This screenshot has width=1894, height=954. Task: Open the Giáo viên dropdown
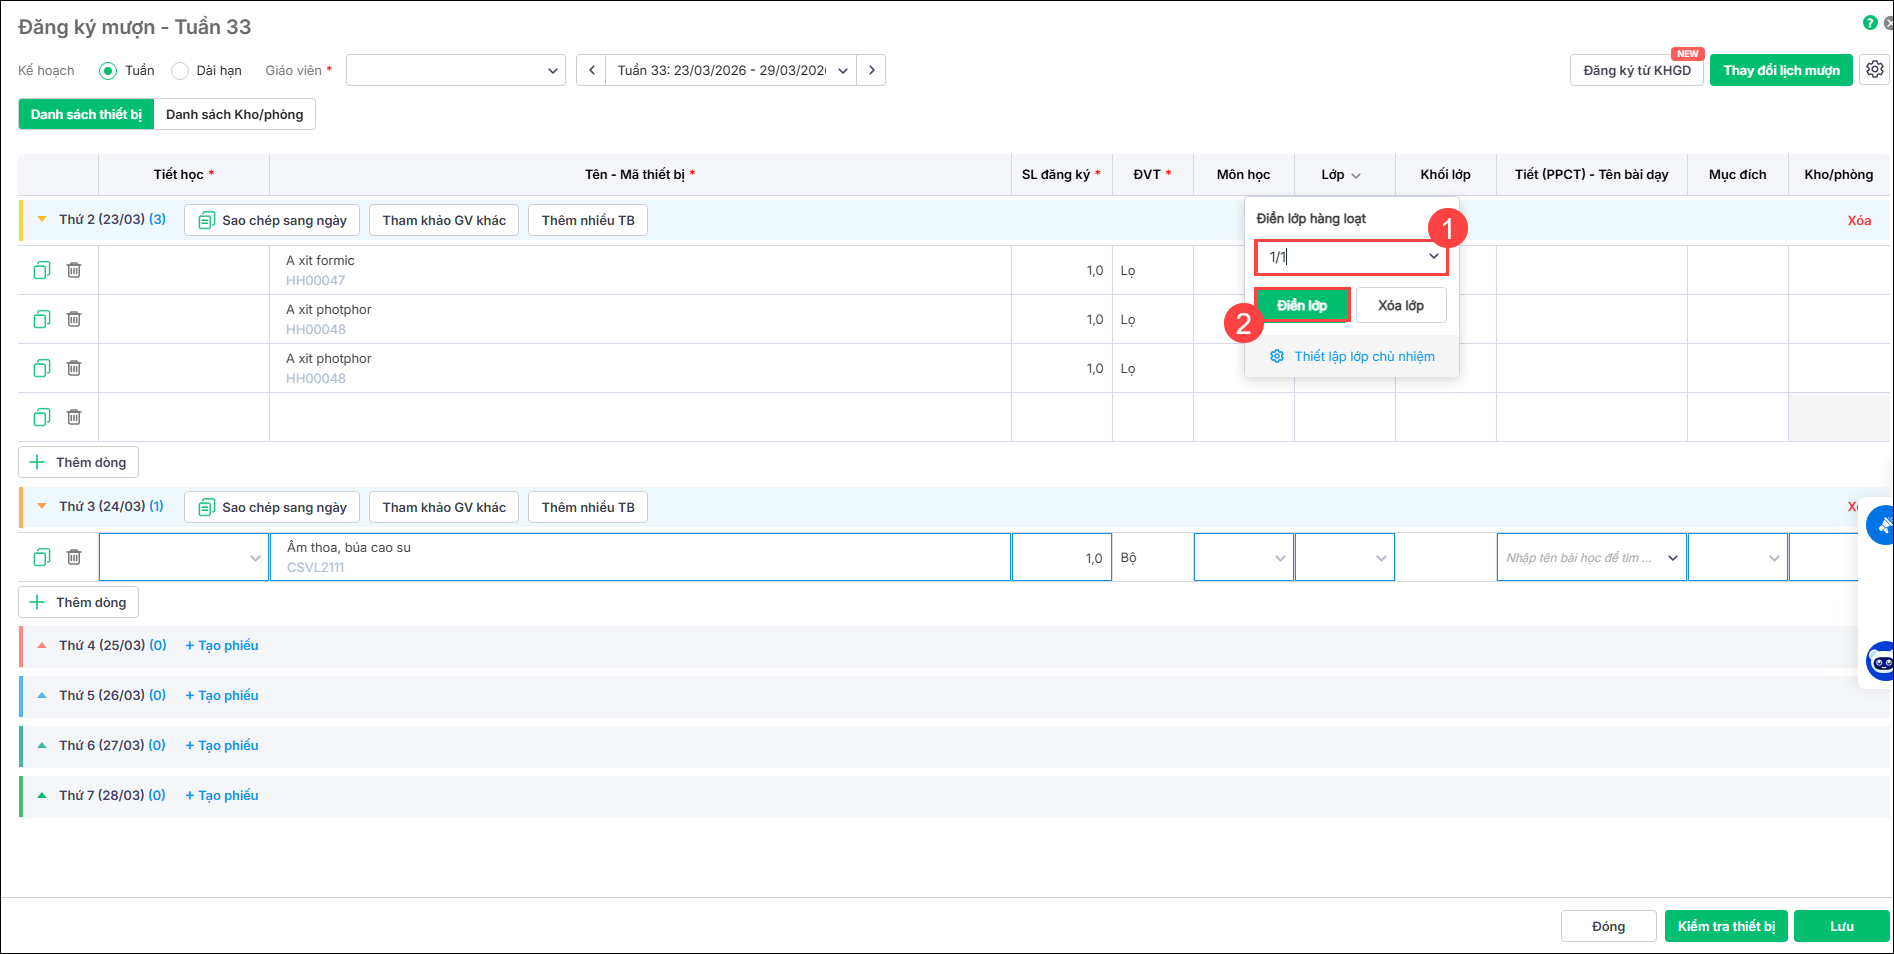click(x=455, y=71)
